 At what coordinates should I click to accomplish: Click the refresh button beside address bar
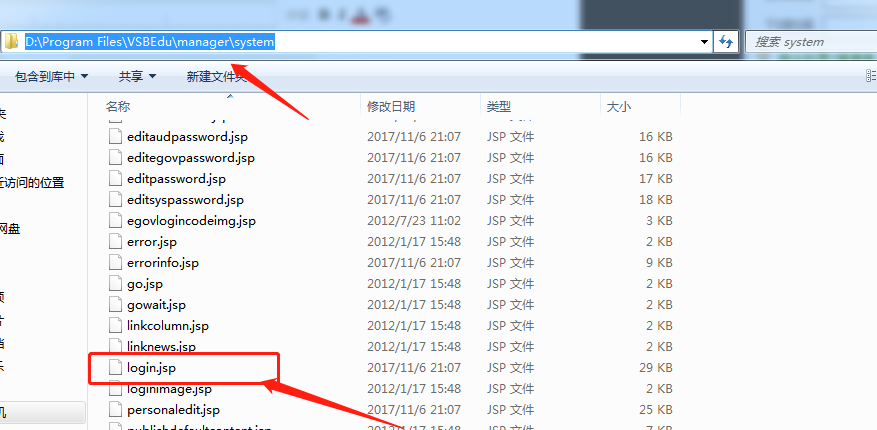pos(726,41)
